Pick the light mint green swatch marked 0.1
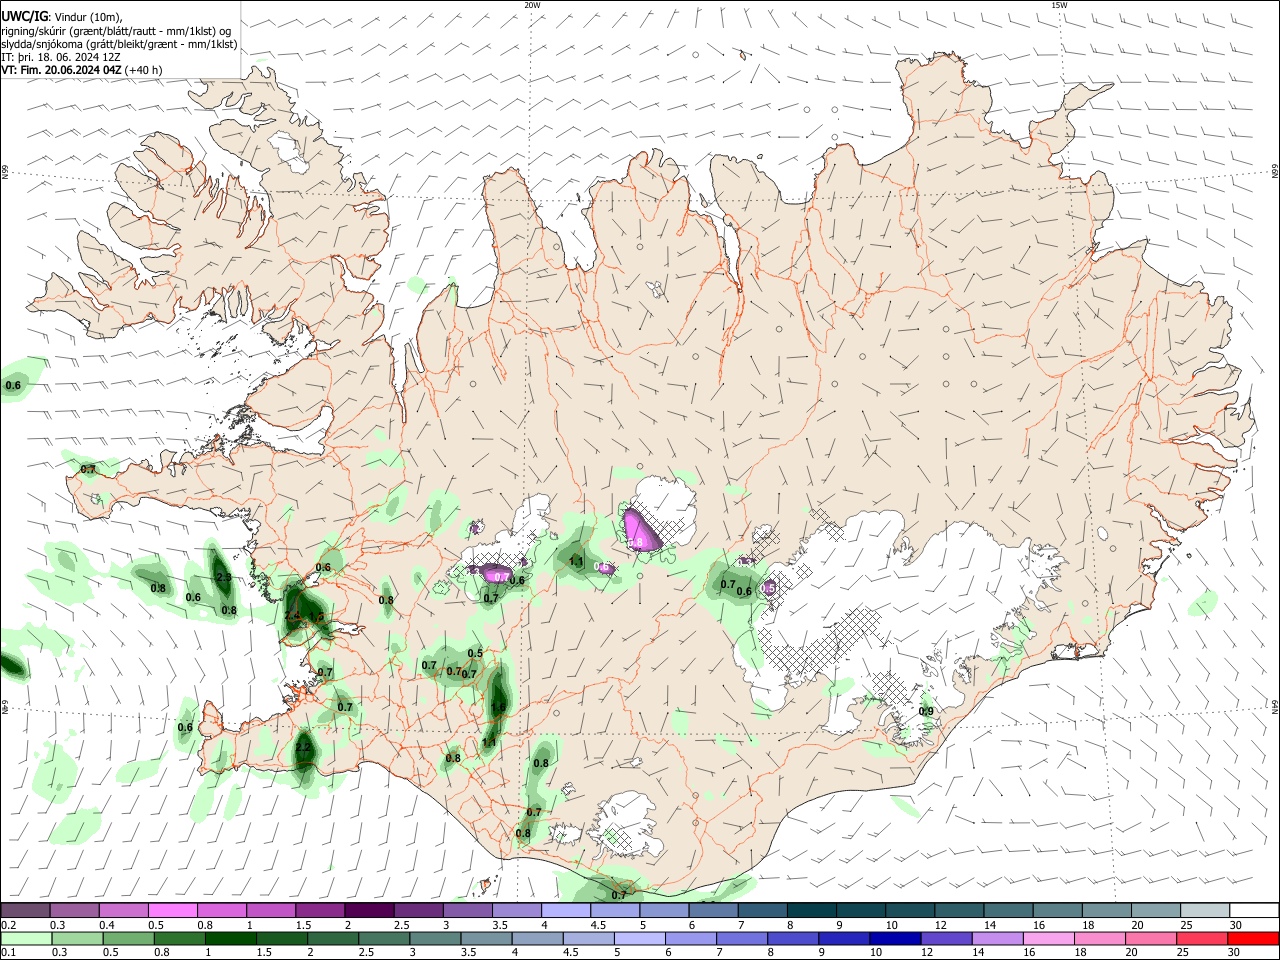This screenshot has width=1280, height=960. [27, 938]
